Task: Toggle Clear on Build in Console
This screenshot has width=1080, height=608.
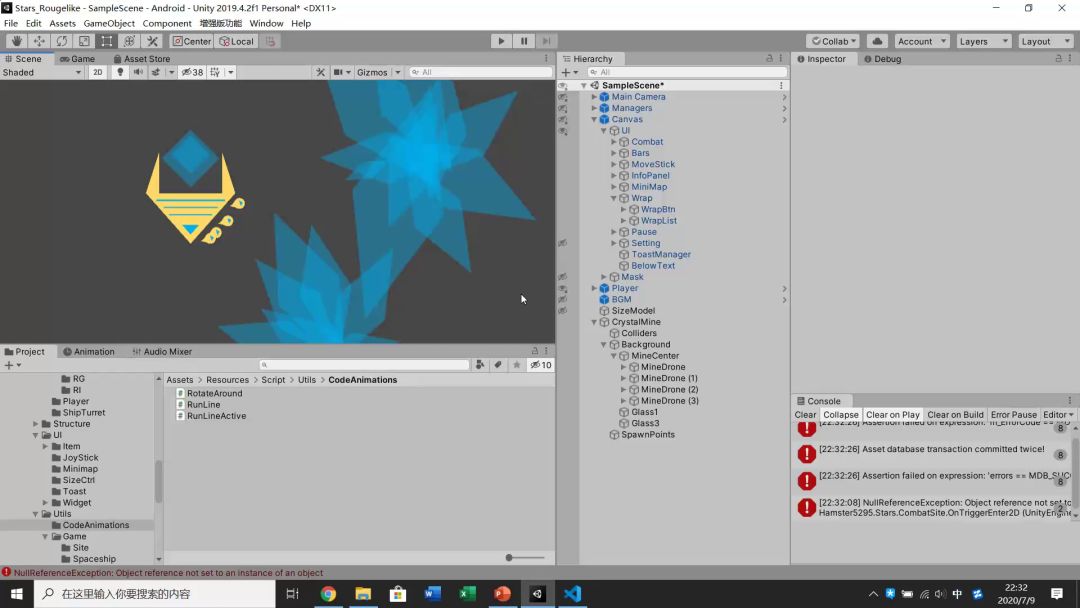Action: coord(955,415)
